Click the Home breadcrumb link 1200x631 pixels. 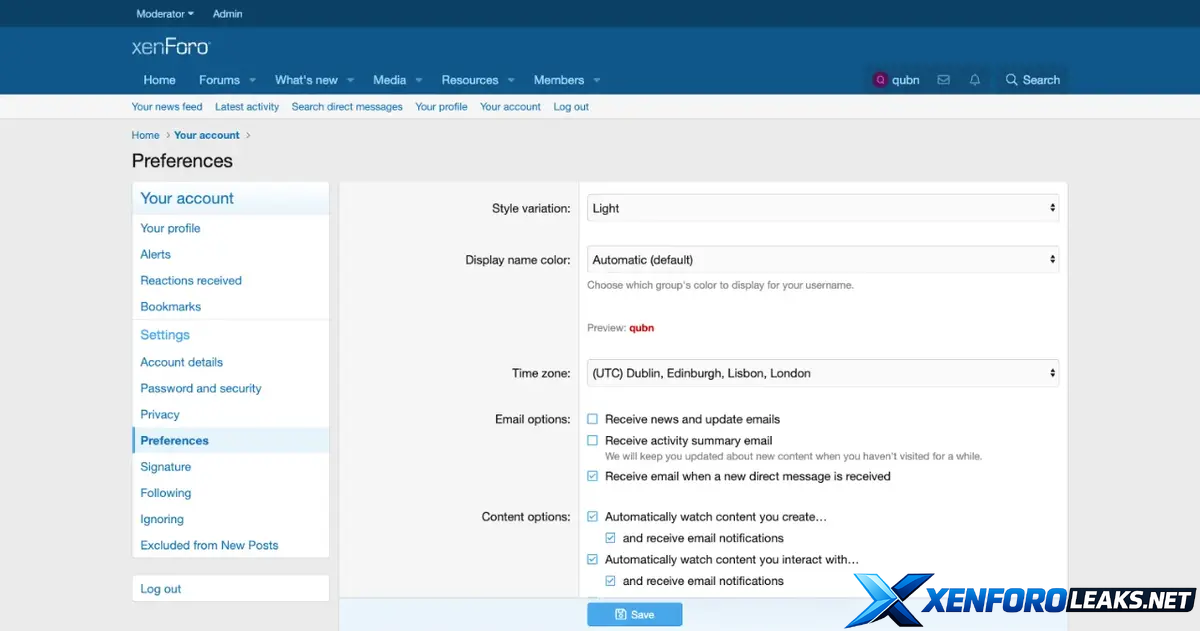point(145,135)
